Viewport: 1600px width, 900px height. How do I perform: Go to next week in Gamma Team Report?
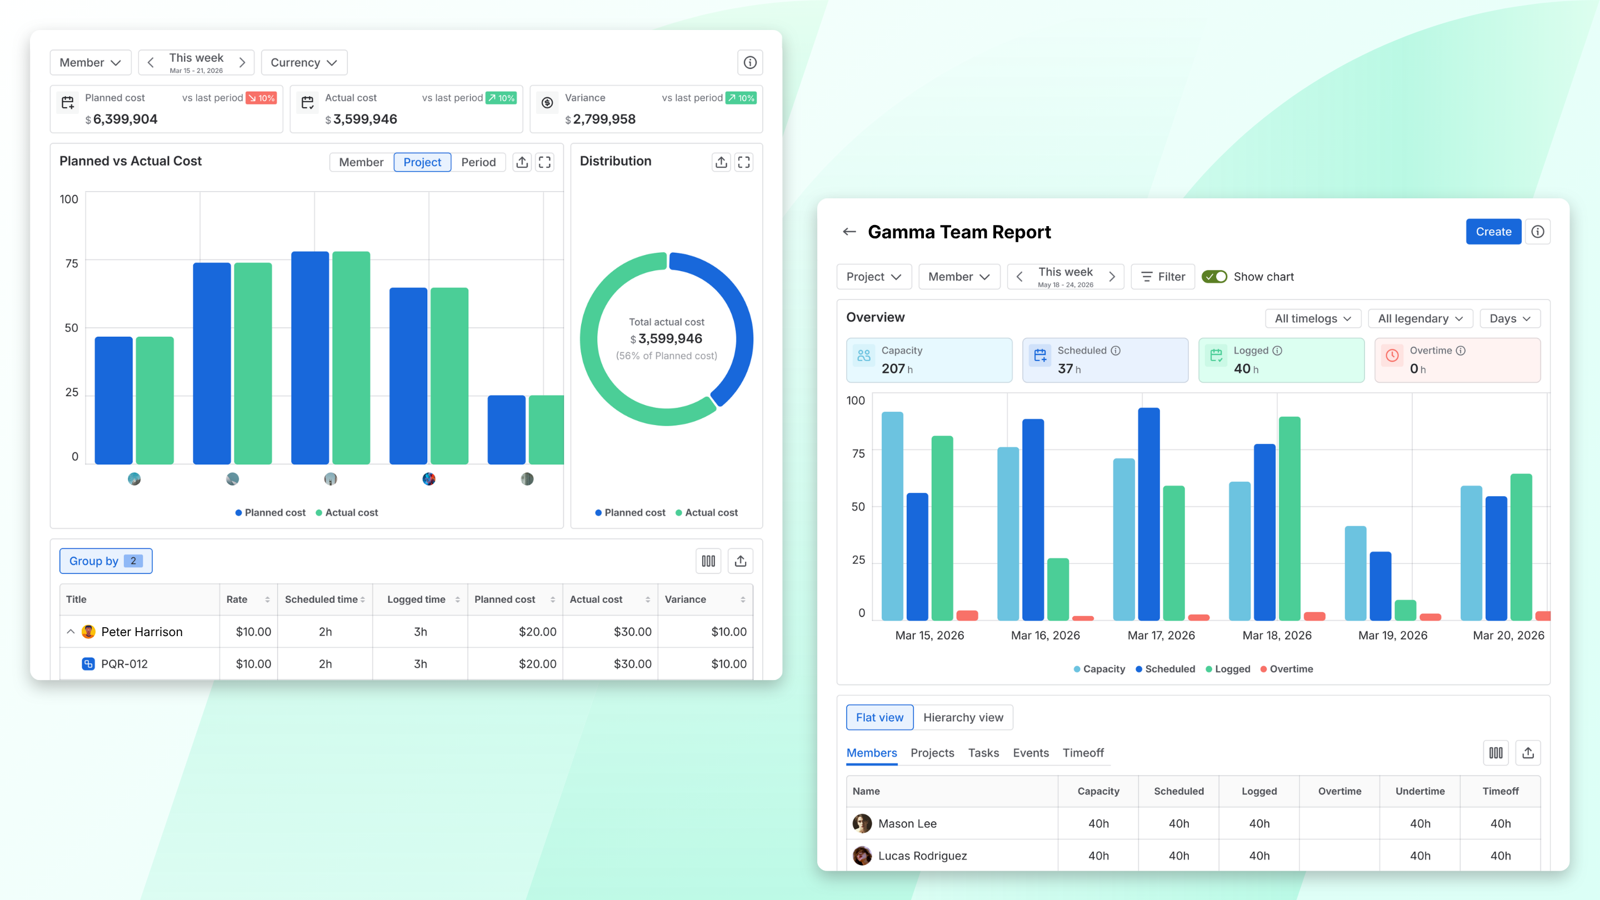(x=1112, y=277)
